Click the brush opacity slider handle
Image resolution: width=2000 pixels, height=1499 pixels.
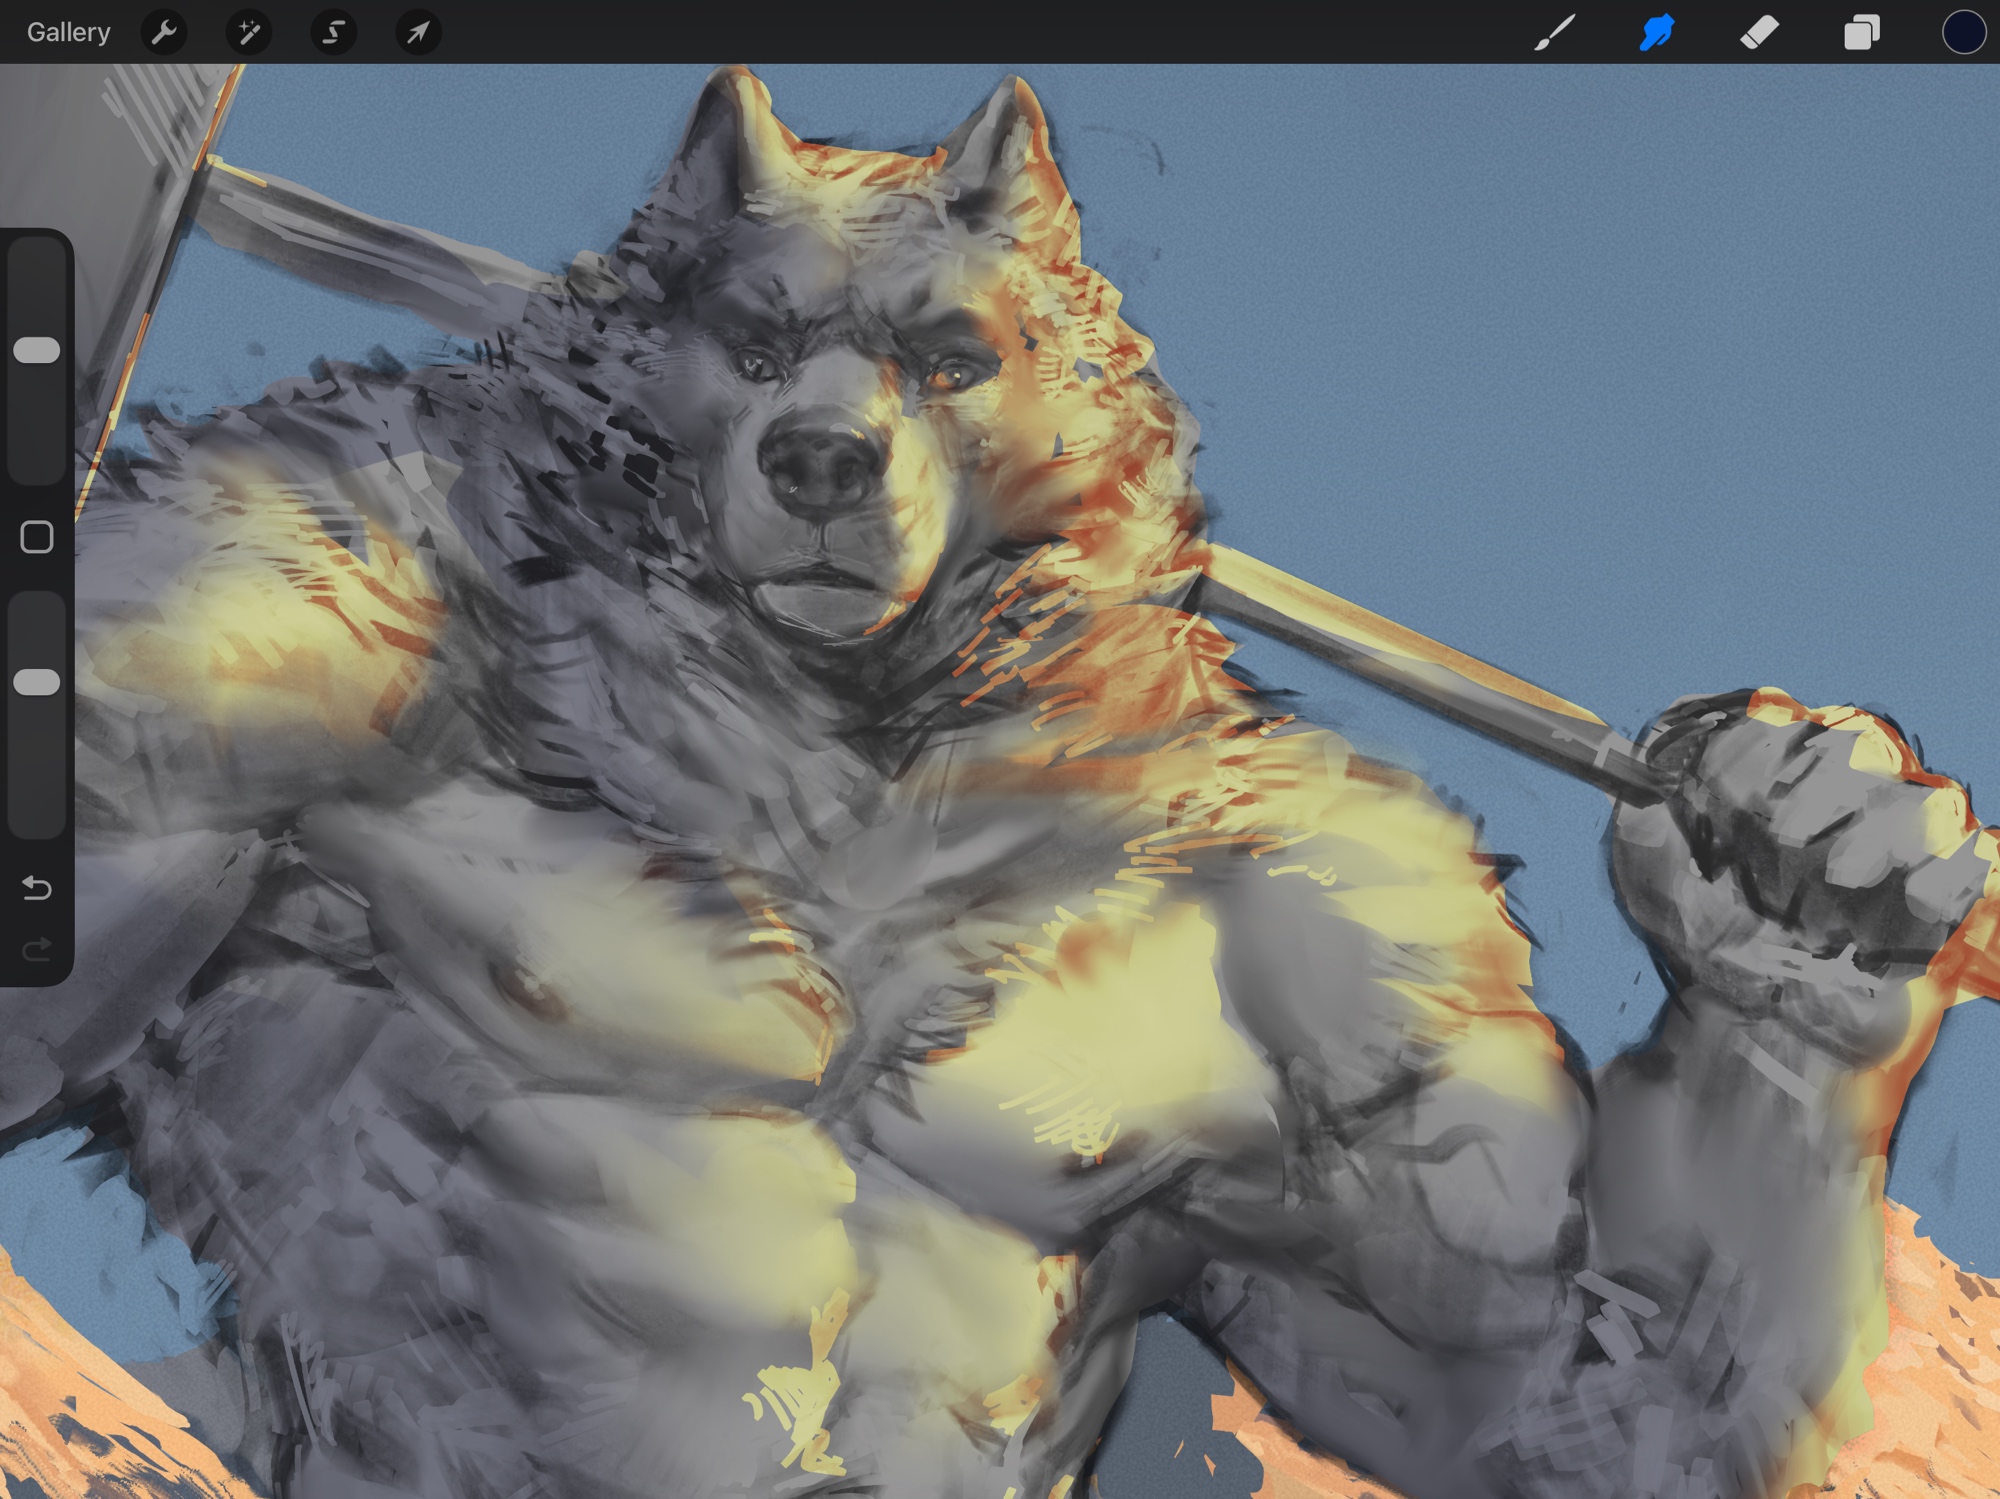coord(37,682)
